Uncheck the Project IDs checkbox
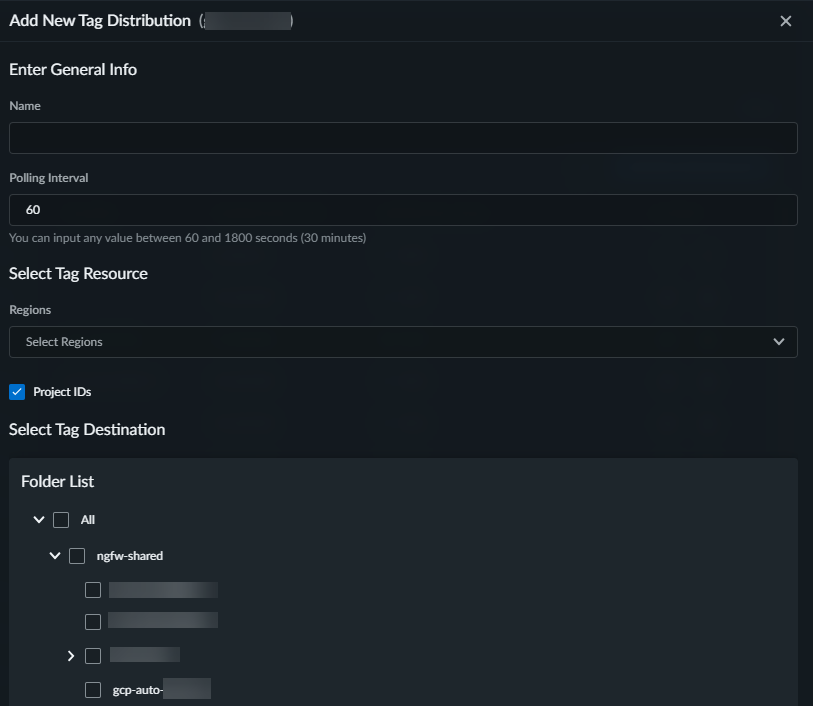Image resolution: width=813 pixels, height=706 pixels. (17, 392)
